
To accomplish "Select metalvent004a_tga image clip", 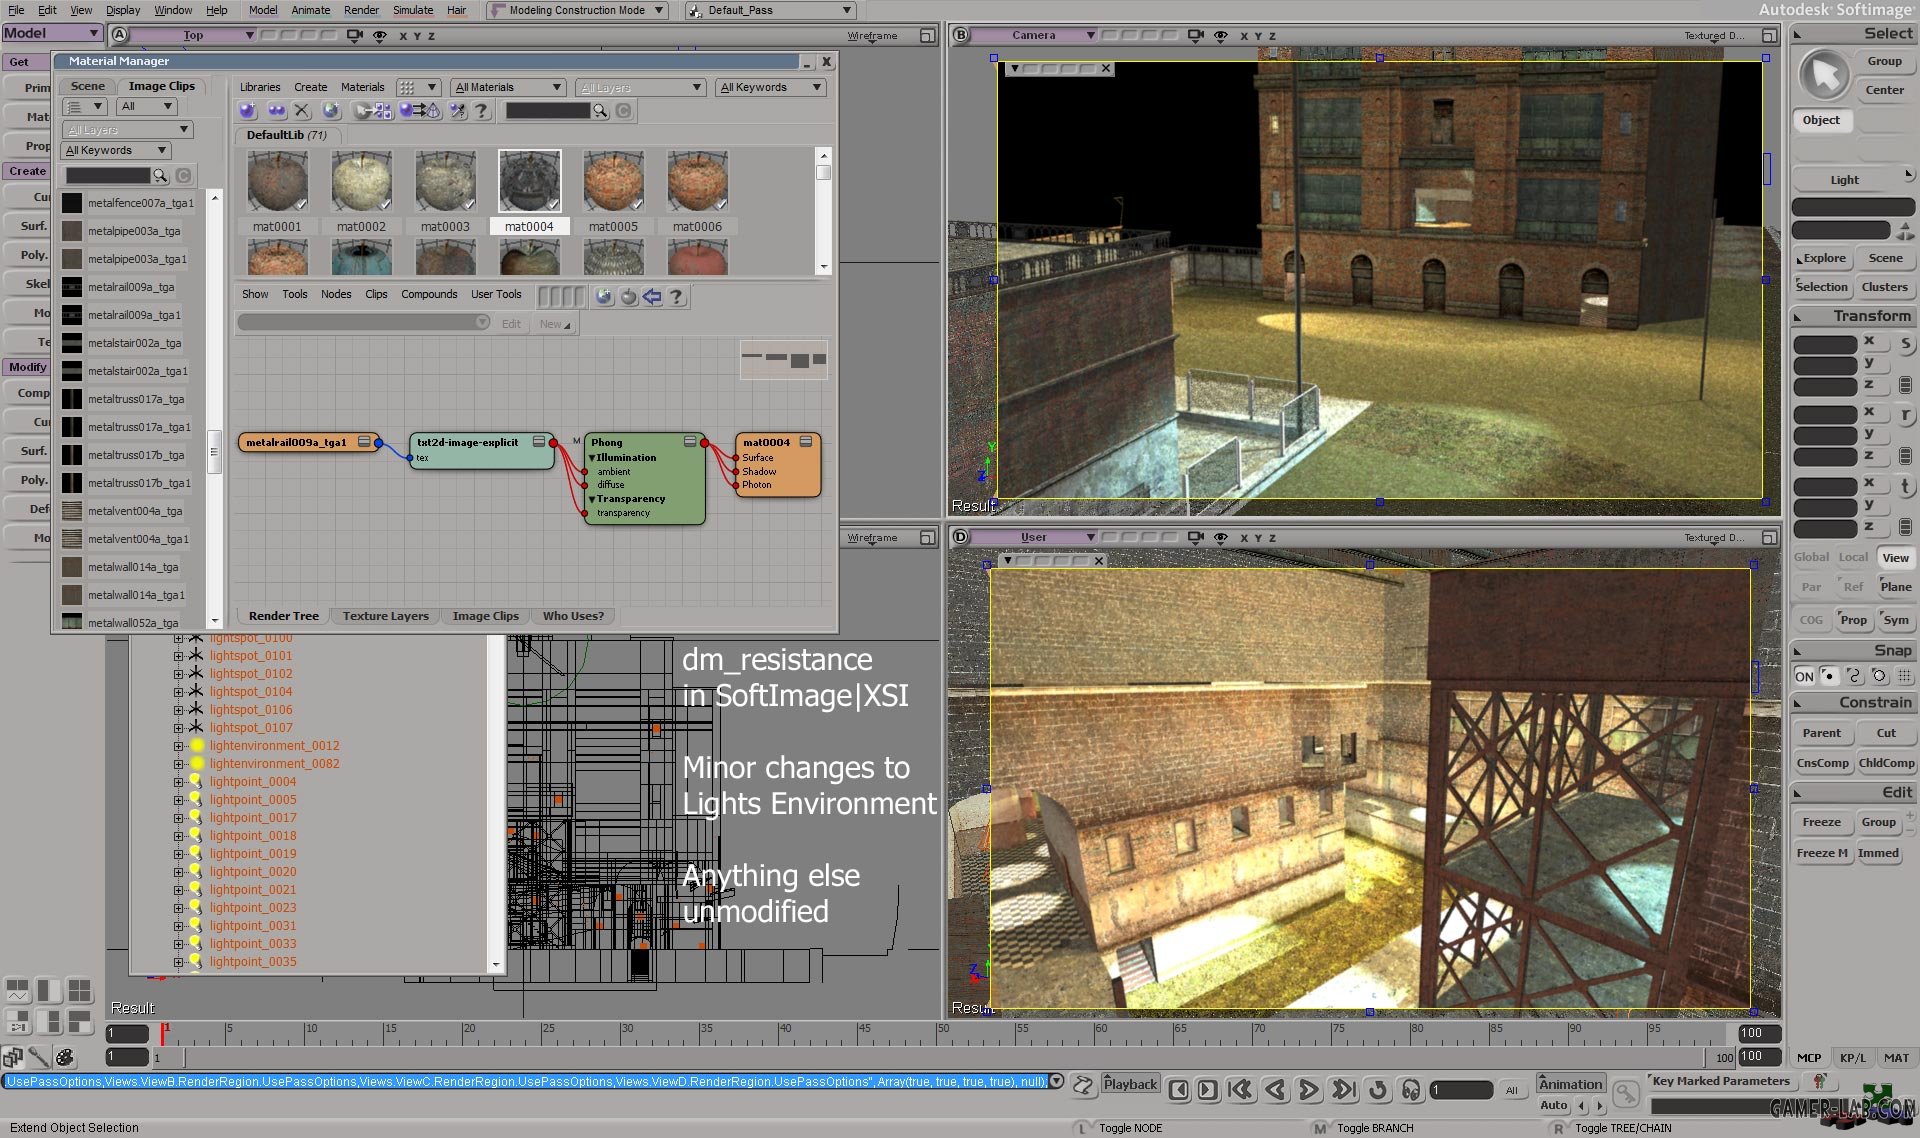I will coord(134,511).
